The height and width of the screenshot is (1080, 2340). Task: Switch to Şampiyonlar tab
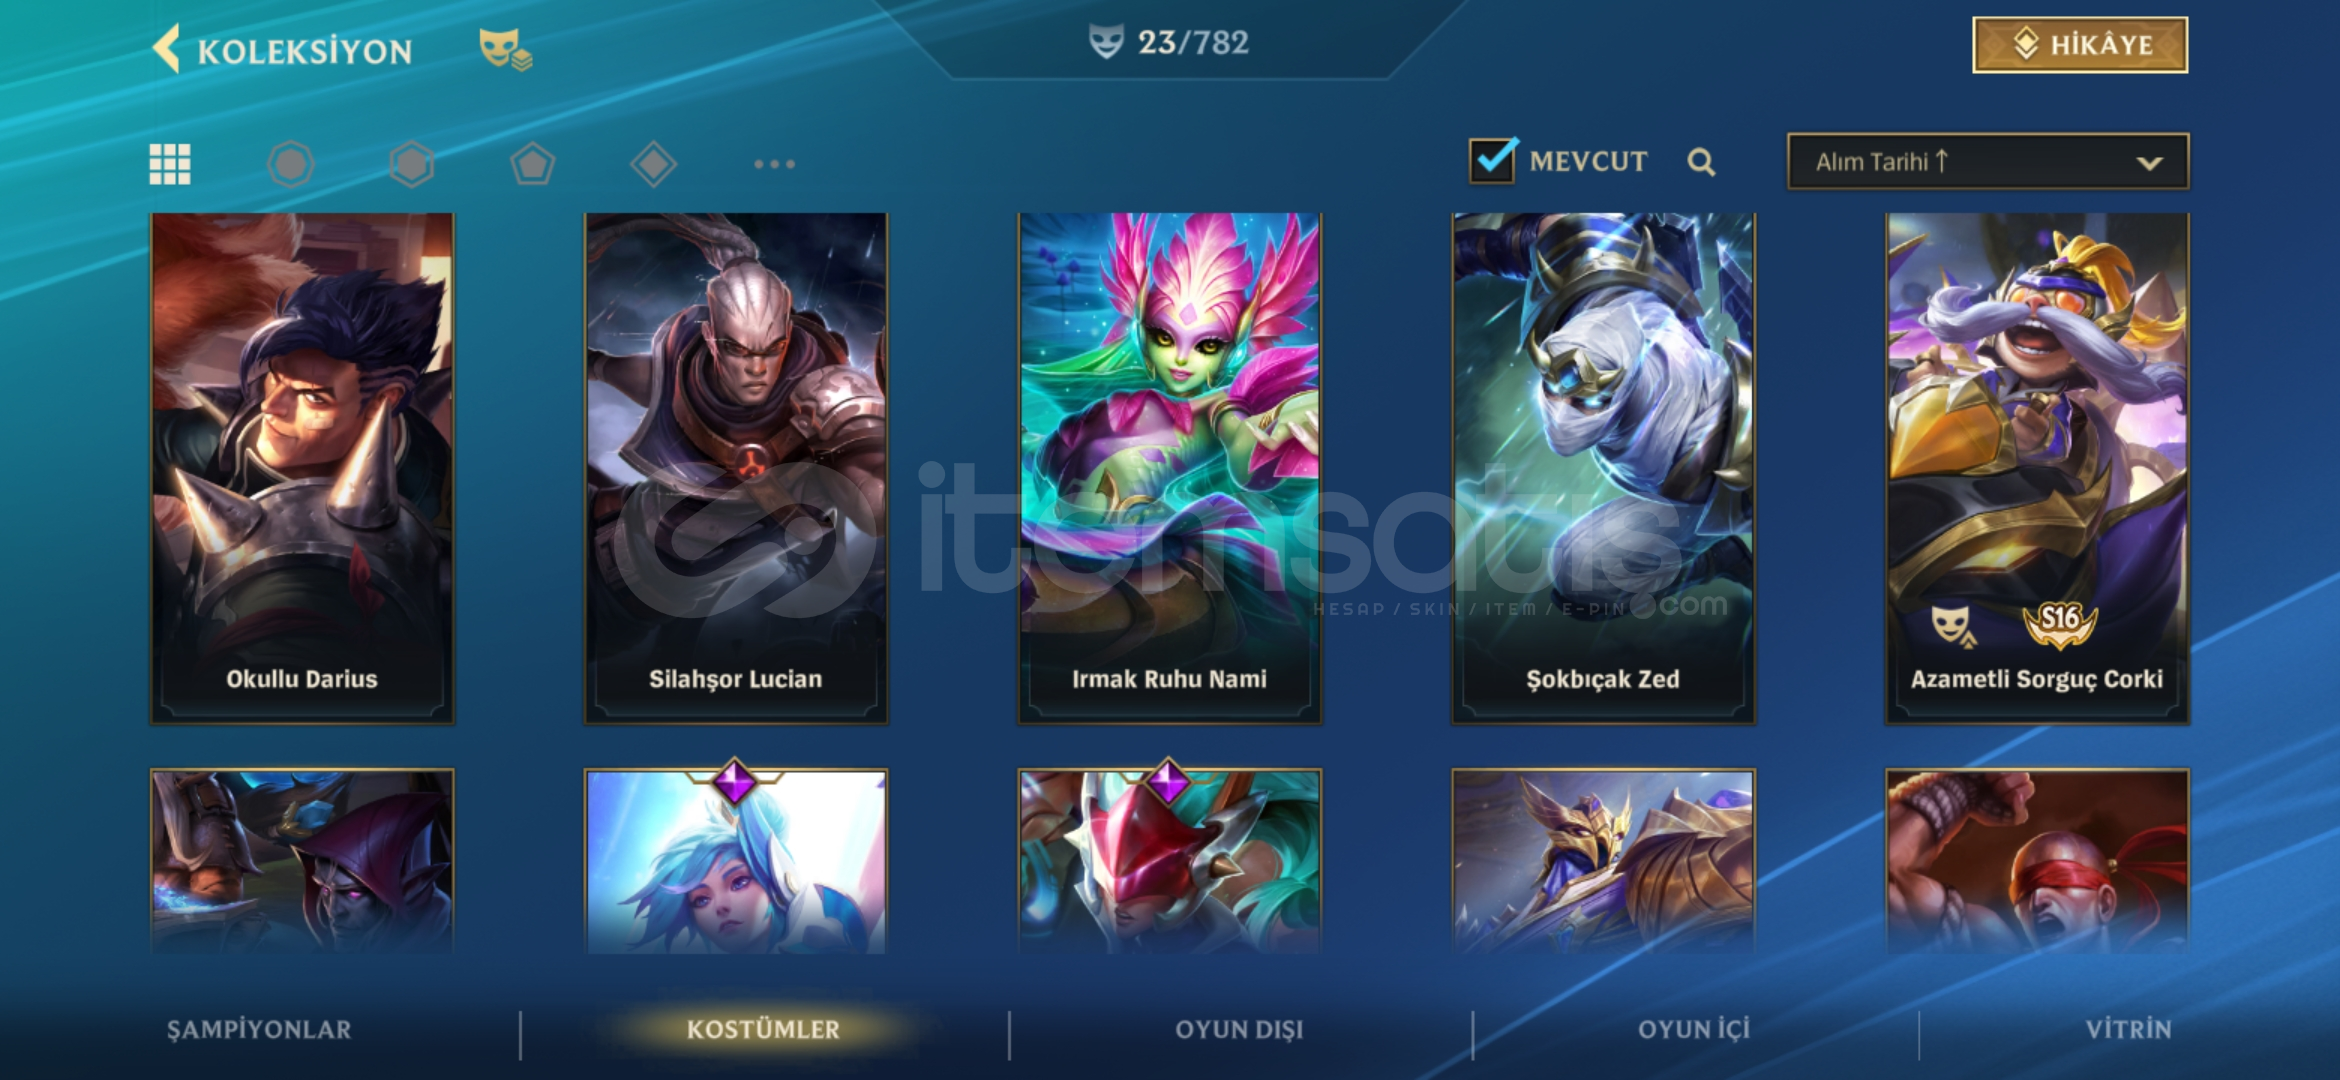coord(259,1030)
